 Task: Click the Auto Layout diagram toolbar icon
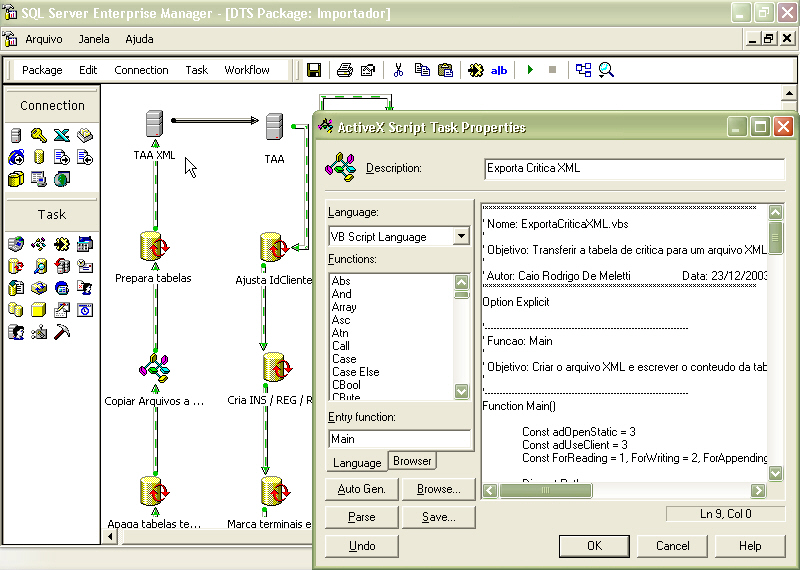(x=583, y=70)
